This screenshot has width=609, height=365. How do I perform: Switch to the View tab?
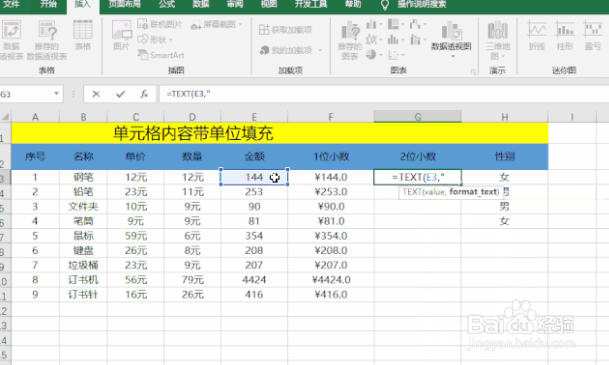click(x=269, y=4)
